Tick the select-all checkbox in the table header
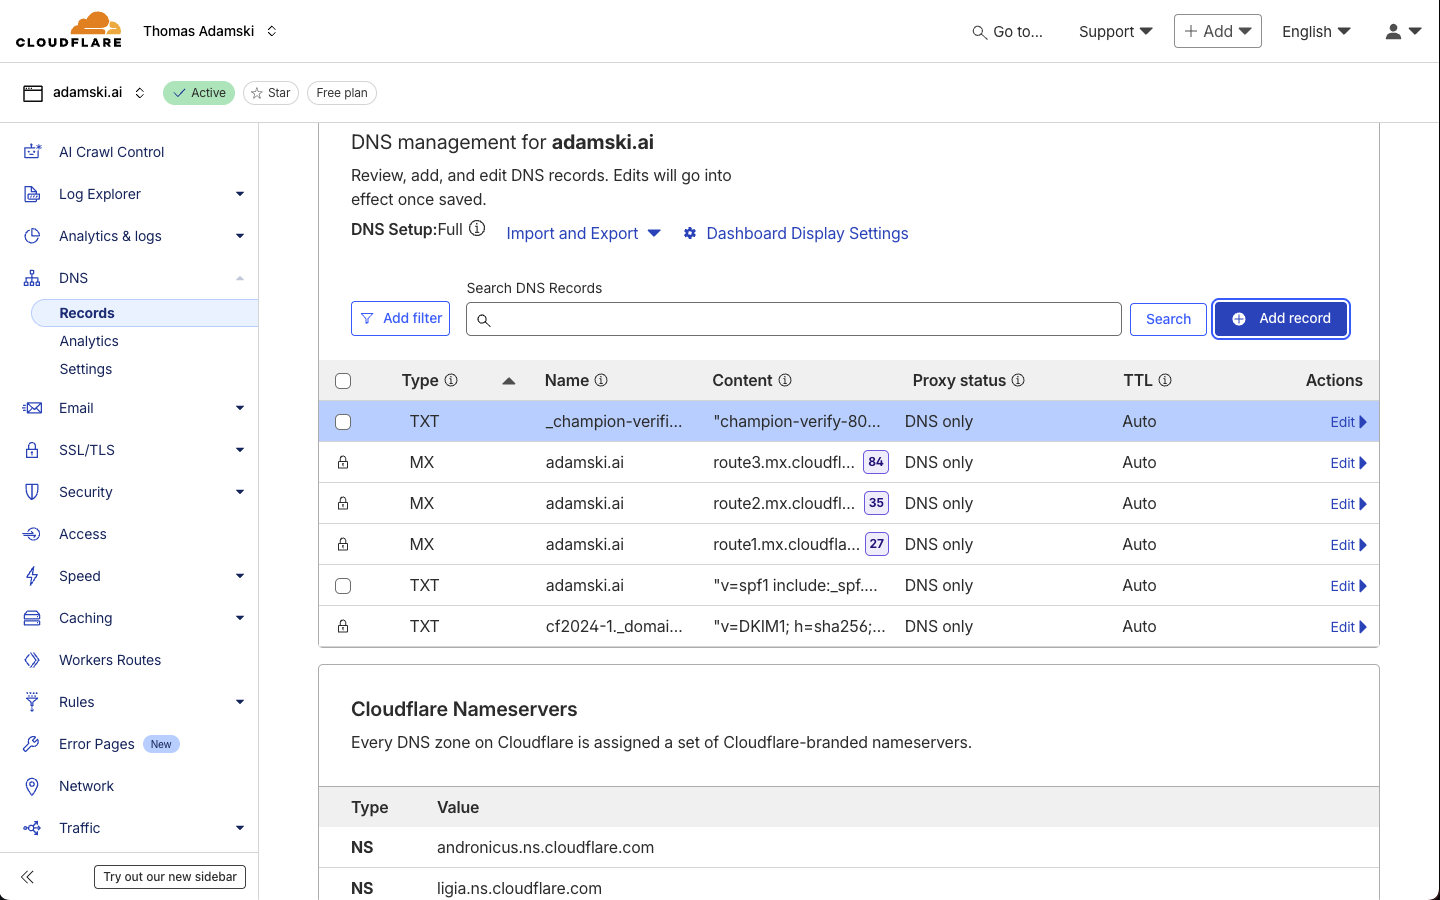This screenshot has width=1440, height=900. click(343, 380)
